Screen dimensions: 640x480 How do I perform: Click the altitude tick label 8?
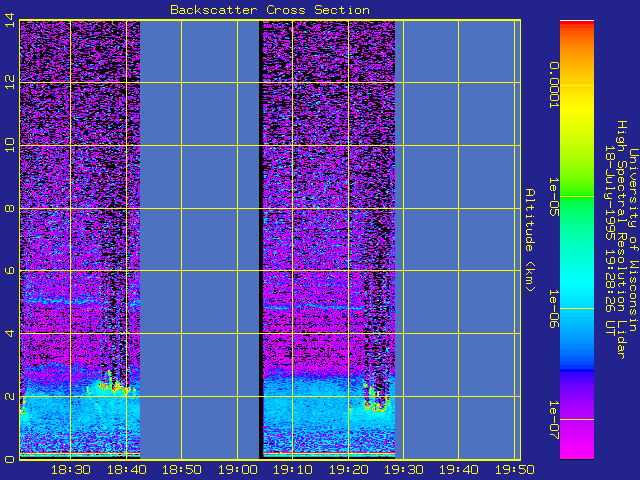pyautogui.click(x=9, y=209)
